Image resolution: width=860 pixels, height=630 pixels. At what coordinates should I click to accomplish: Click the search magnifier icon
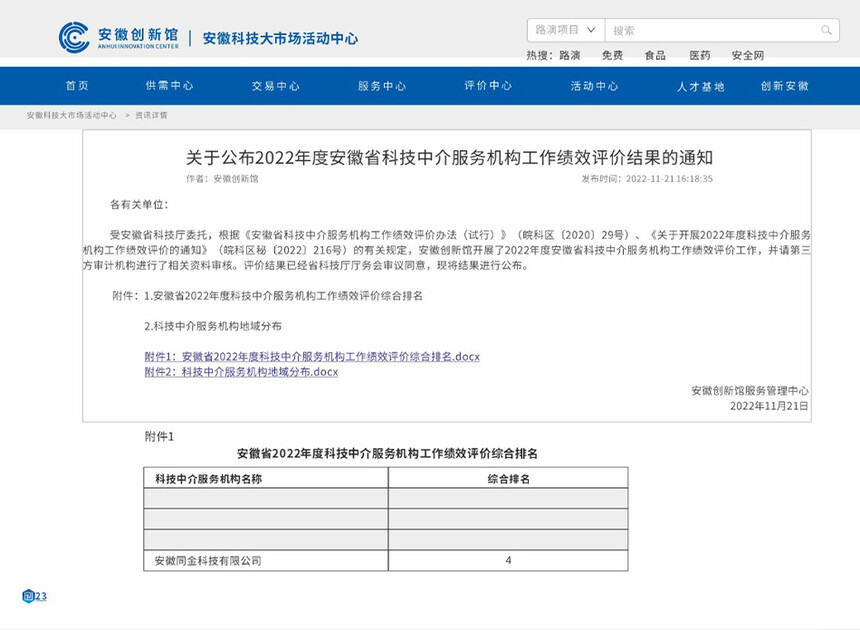click(826, 30)
